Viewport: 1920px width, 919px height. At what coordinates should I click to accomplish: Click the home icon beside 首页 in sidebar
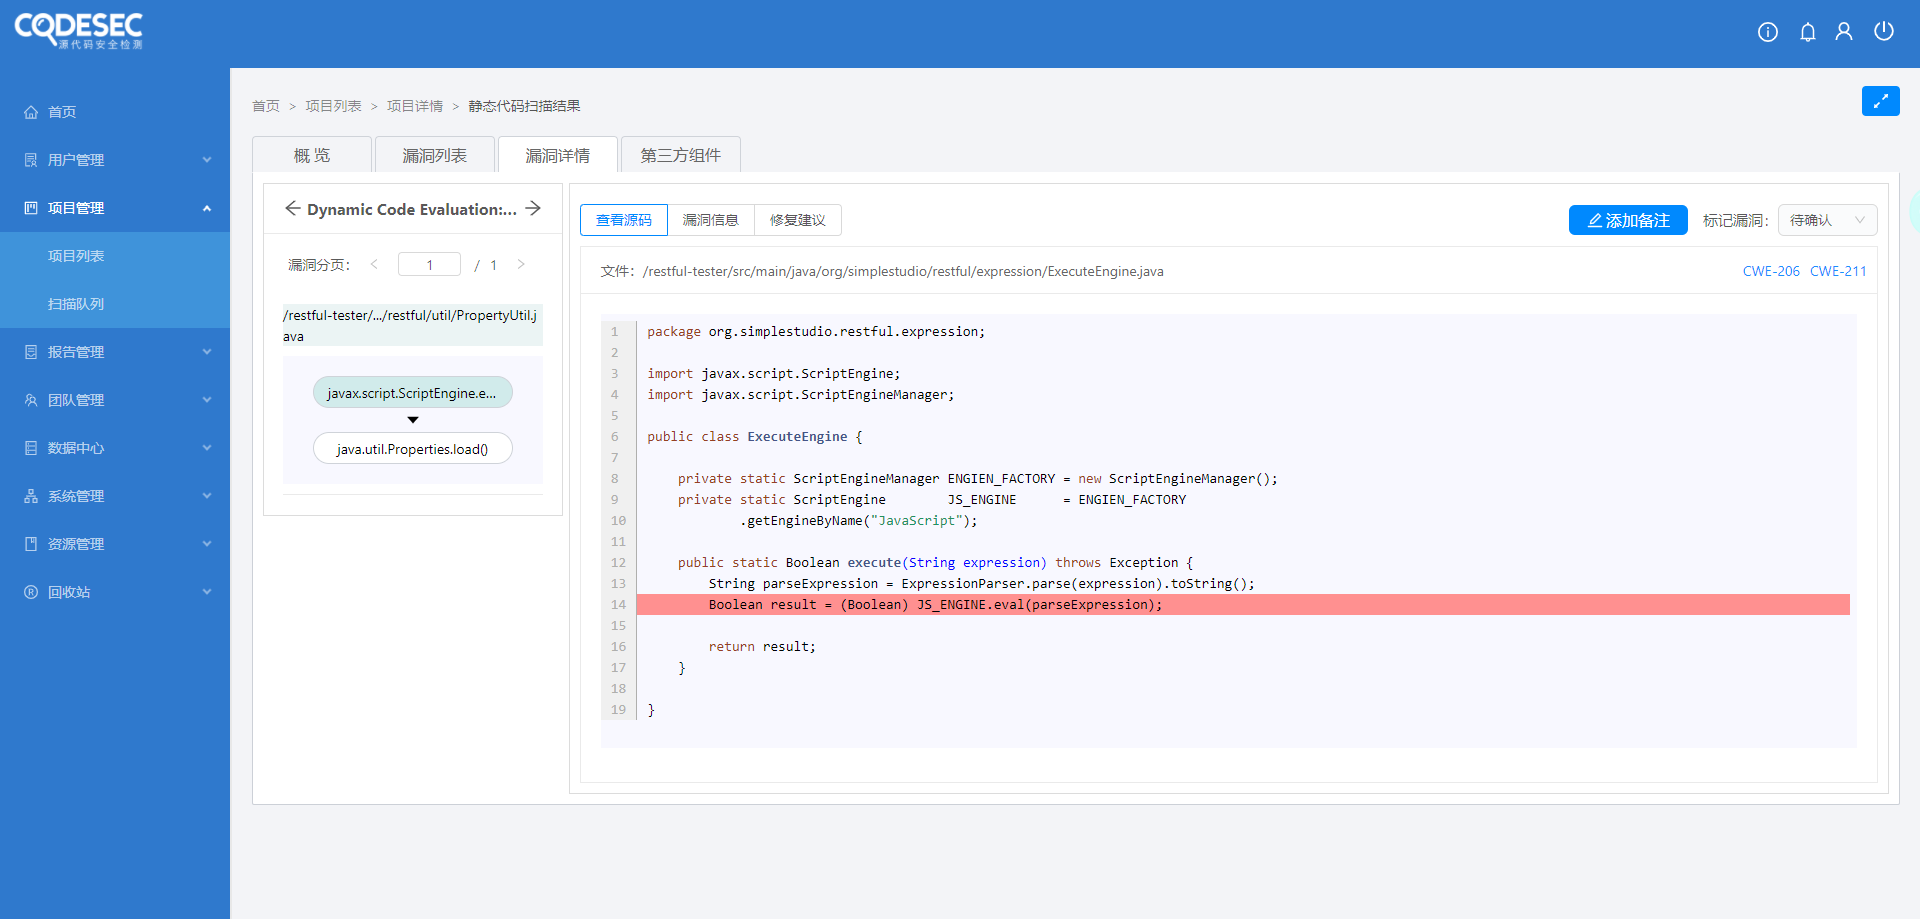pyautogui.click(x=31, y=112)
